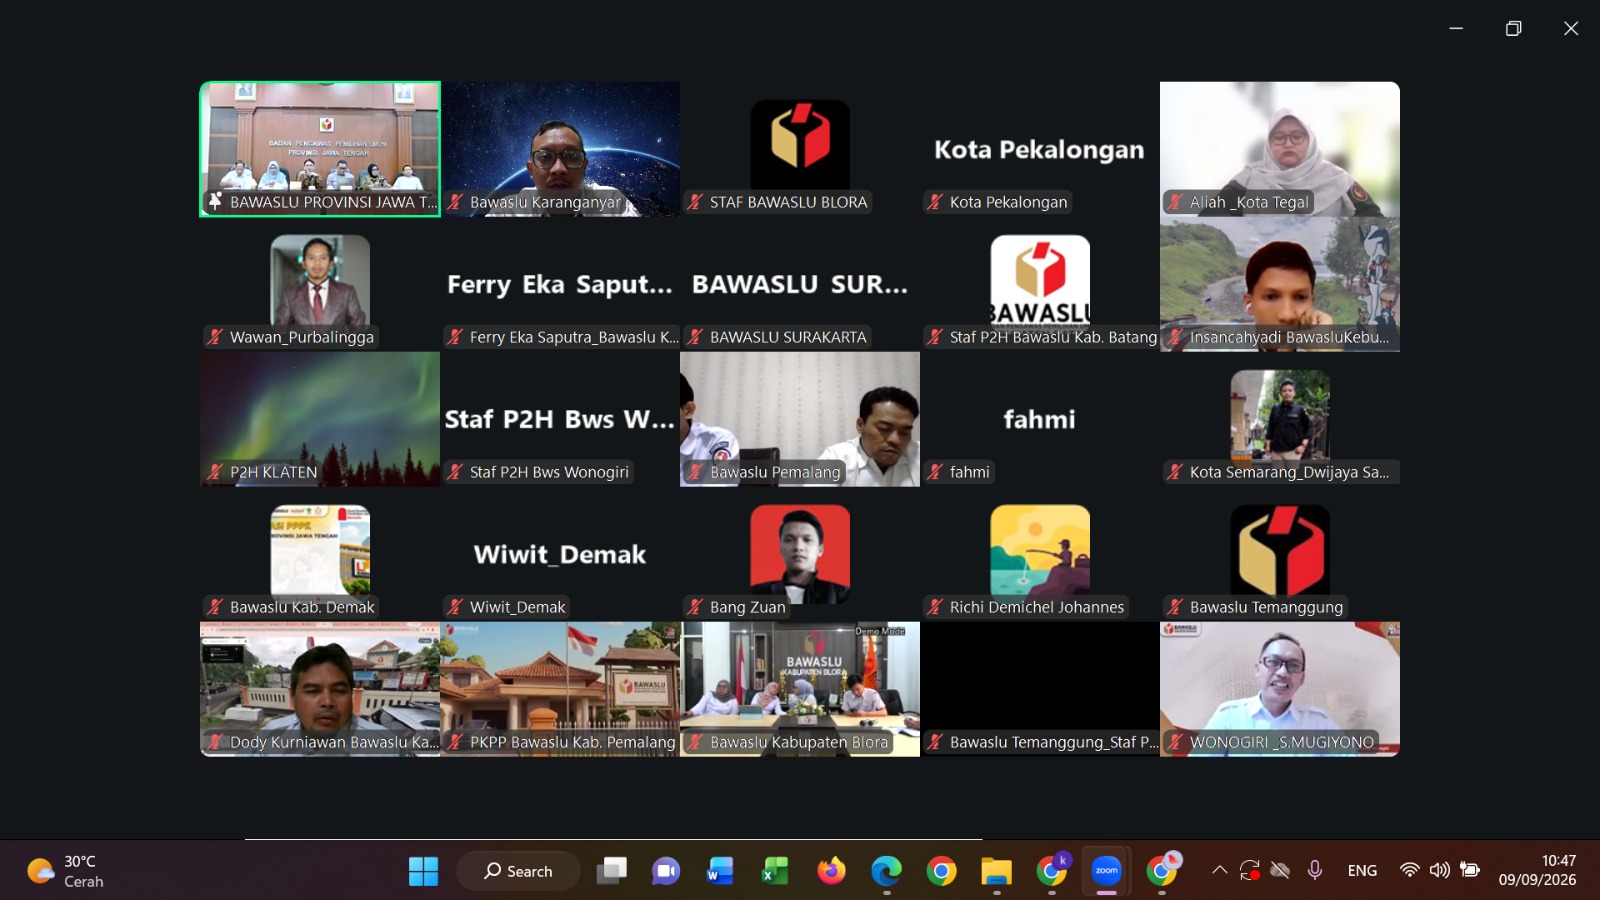
Task: Select Aliah_Kota Tegal's video tile
Action: point(1280,149)
